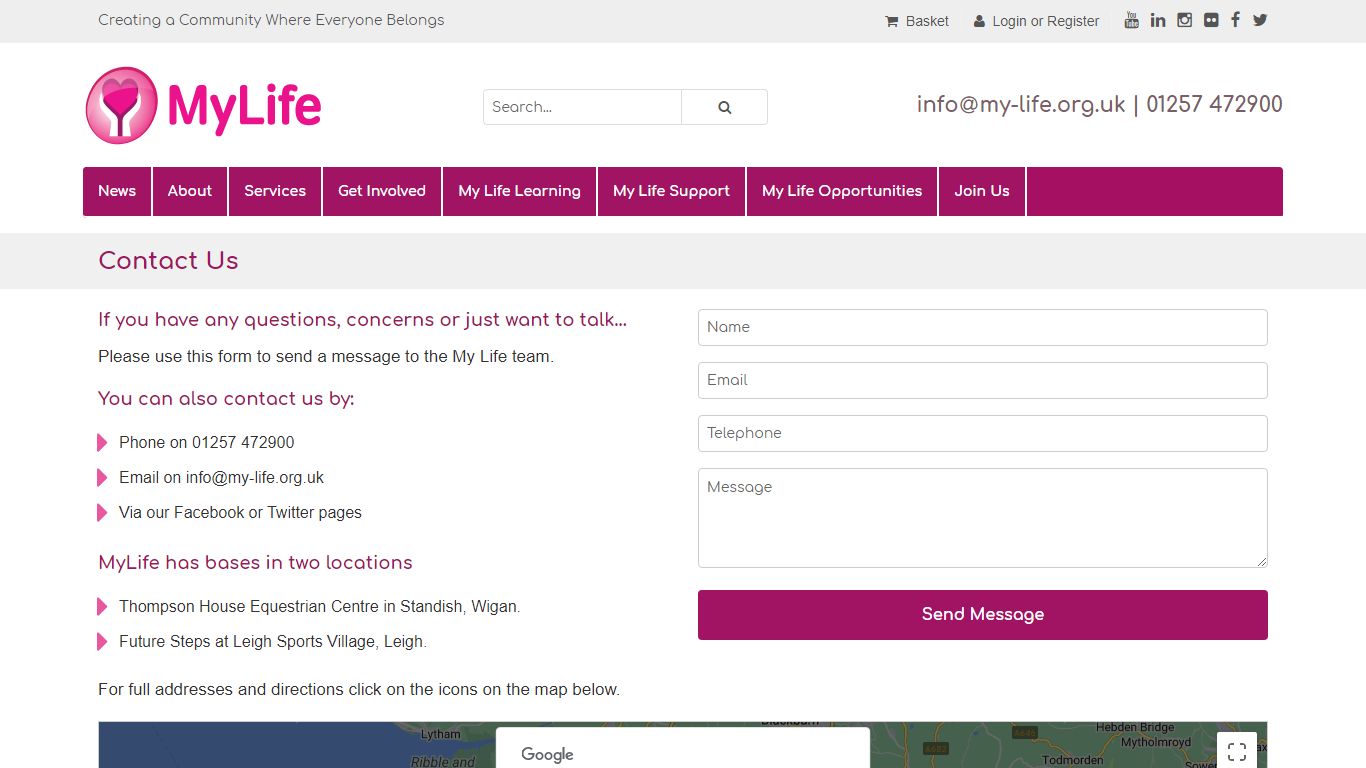Image resolution: width=1366 pixels, height=768 pixels.
Task: Click the magnifying glass search button
Action: pyautogui.click(x=725, y=107)
